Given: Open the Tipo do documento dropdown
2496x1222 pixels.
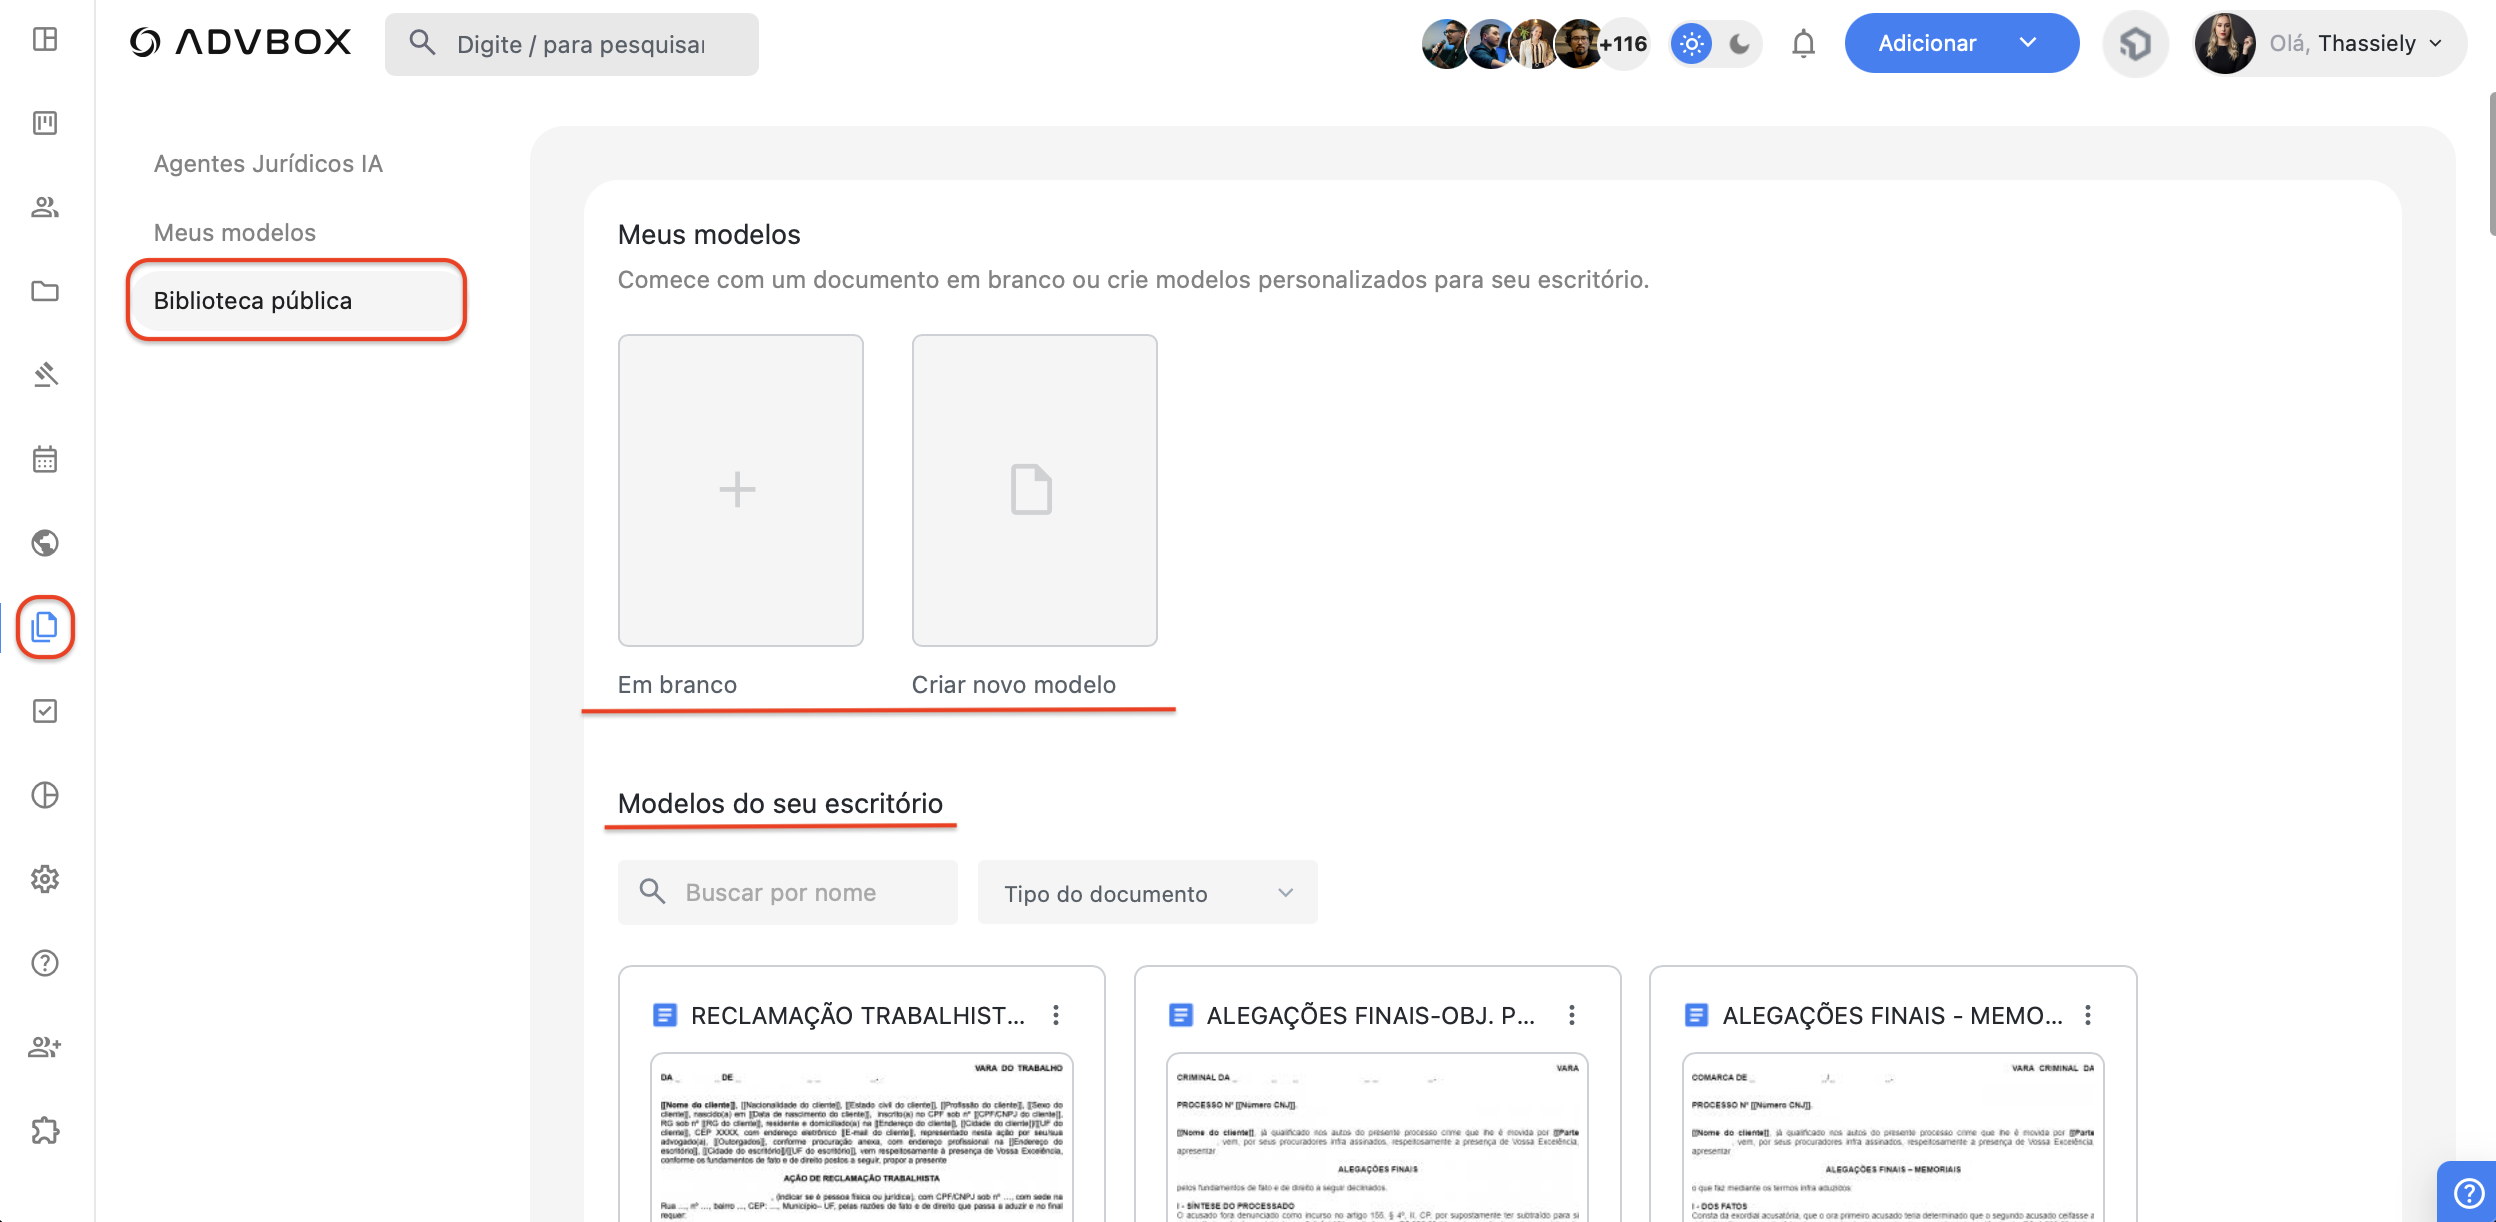Looking at the screenshot, I should [1147, 893].
